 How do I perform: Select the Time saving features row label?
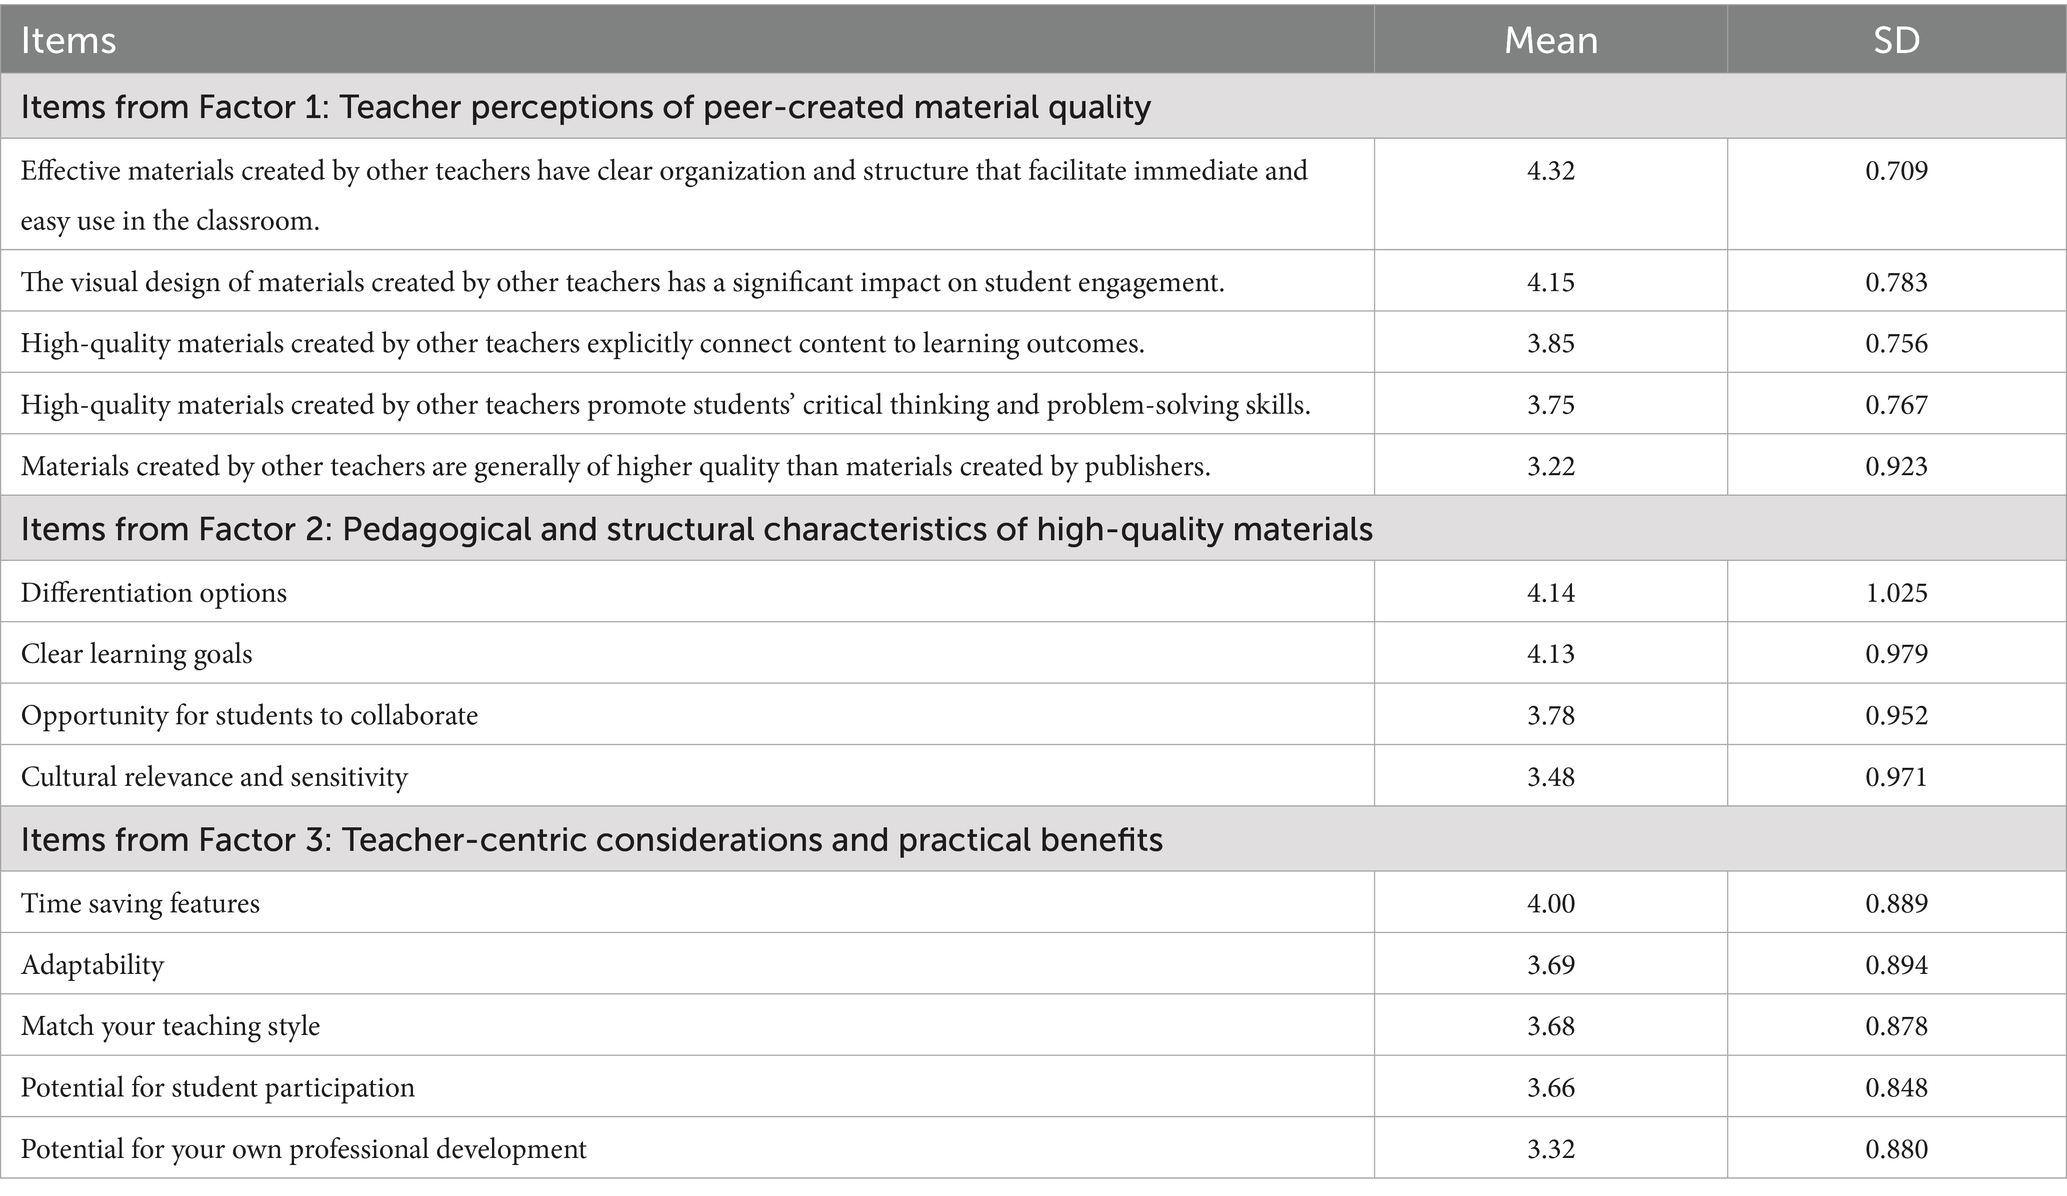[x=140, y=904]
